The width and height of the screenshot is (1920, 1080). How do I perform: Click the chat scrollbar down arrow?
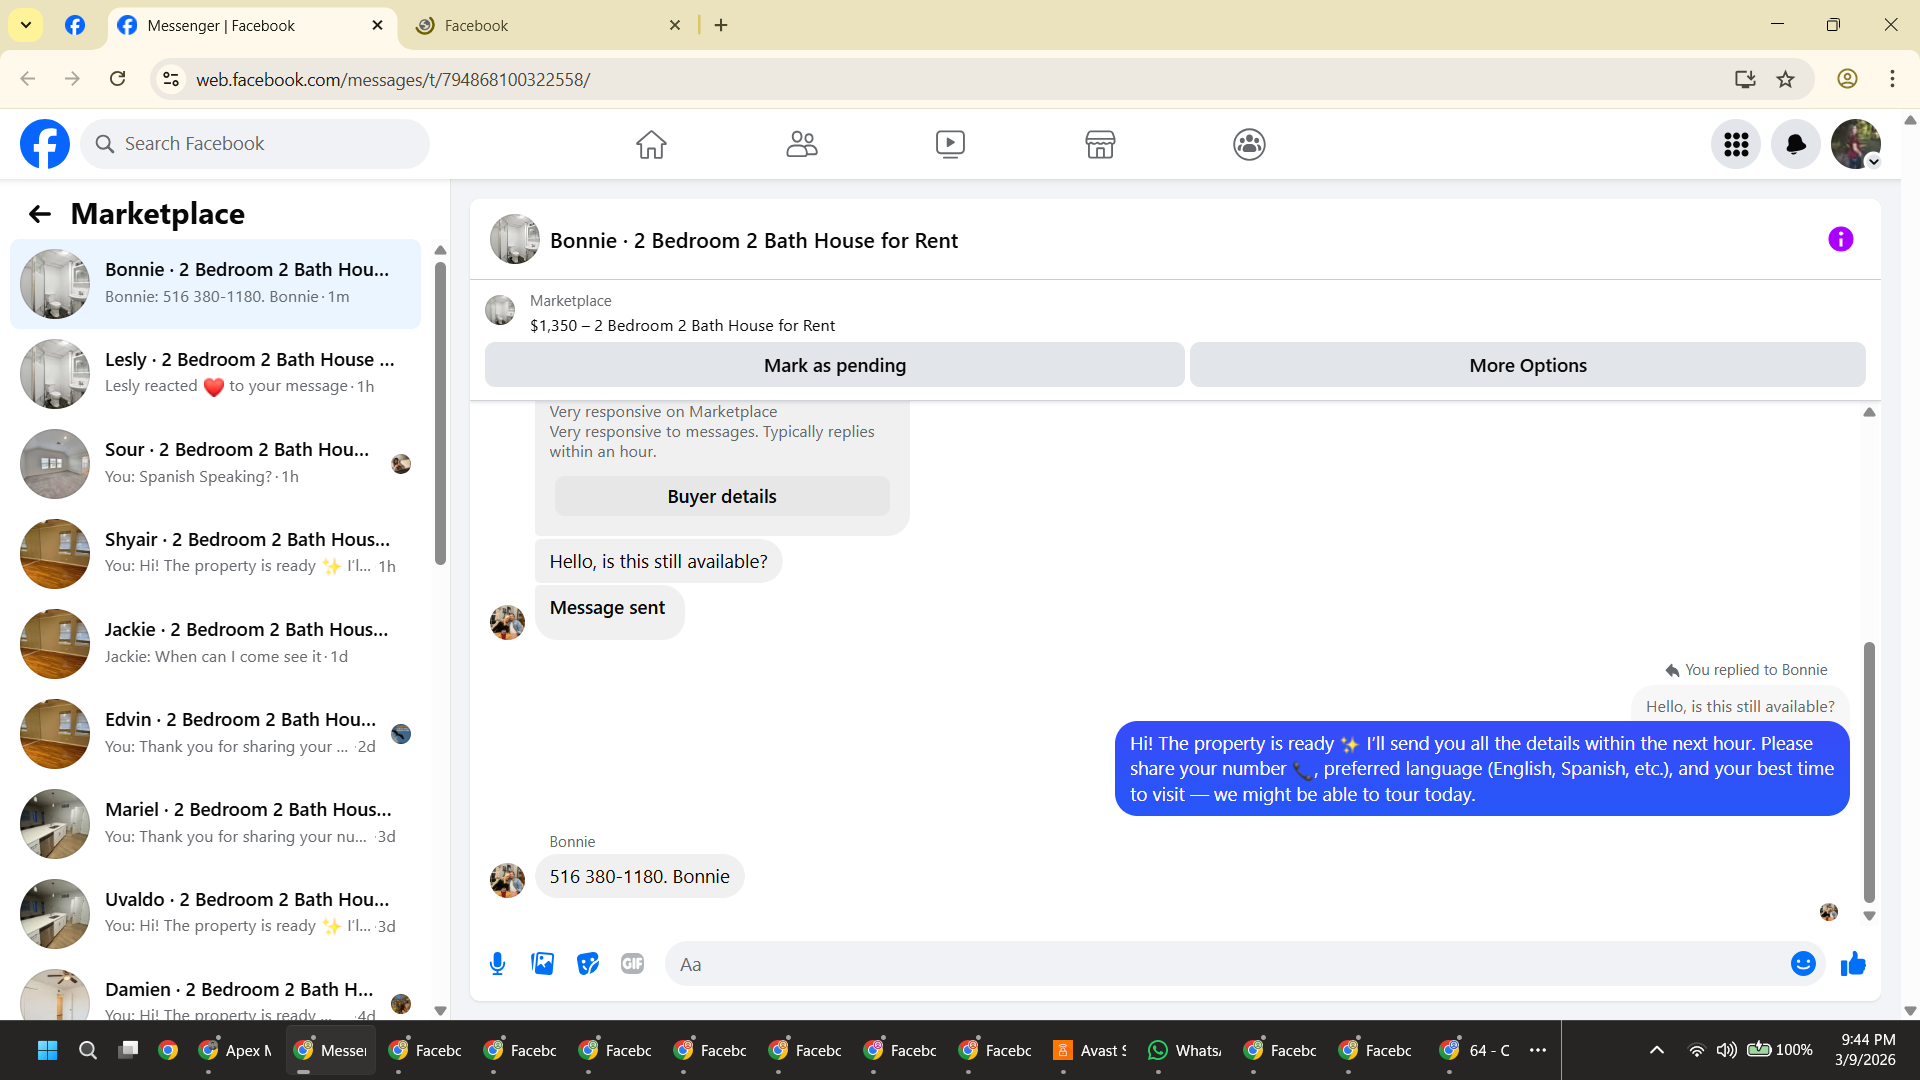coord(1869,916)
